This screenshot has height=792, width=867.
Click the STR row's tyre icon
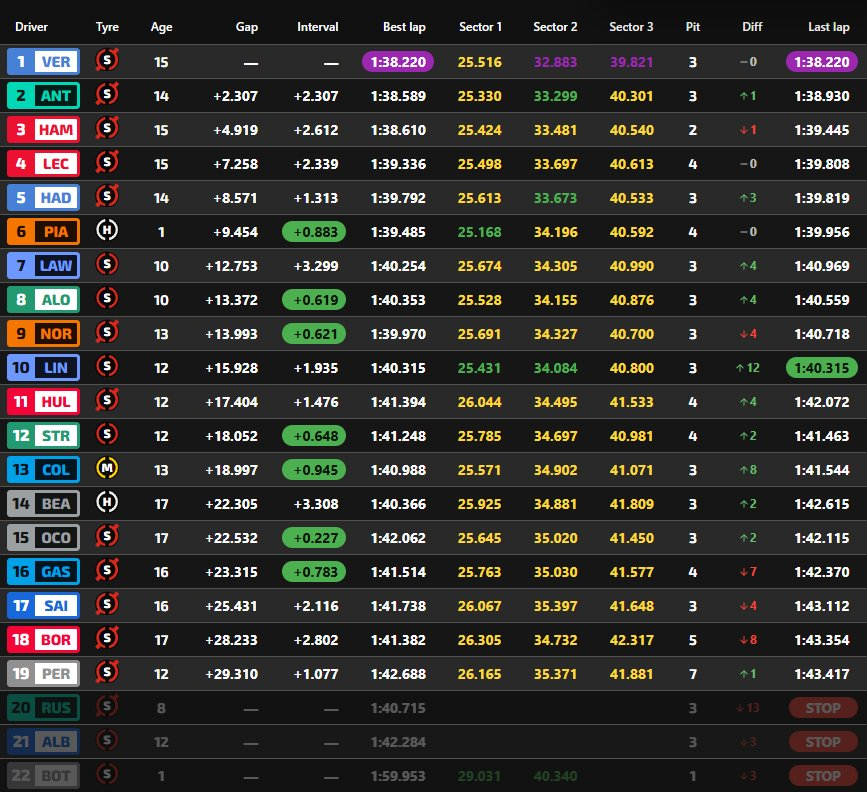click(107, 434)
